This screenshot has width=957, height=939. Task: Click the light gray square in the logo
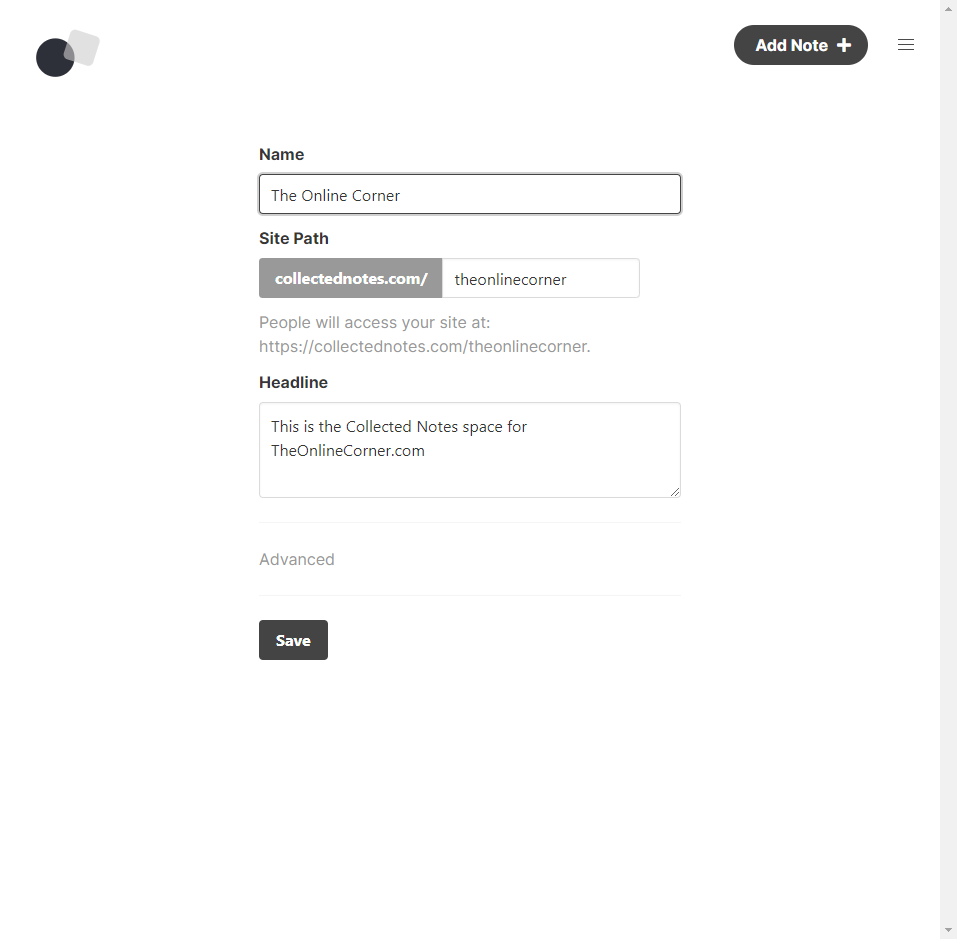(x=83, y=46)
